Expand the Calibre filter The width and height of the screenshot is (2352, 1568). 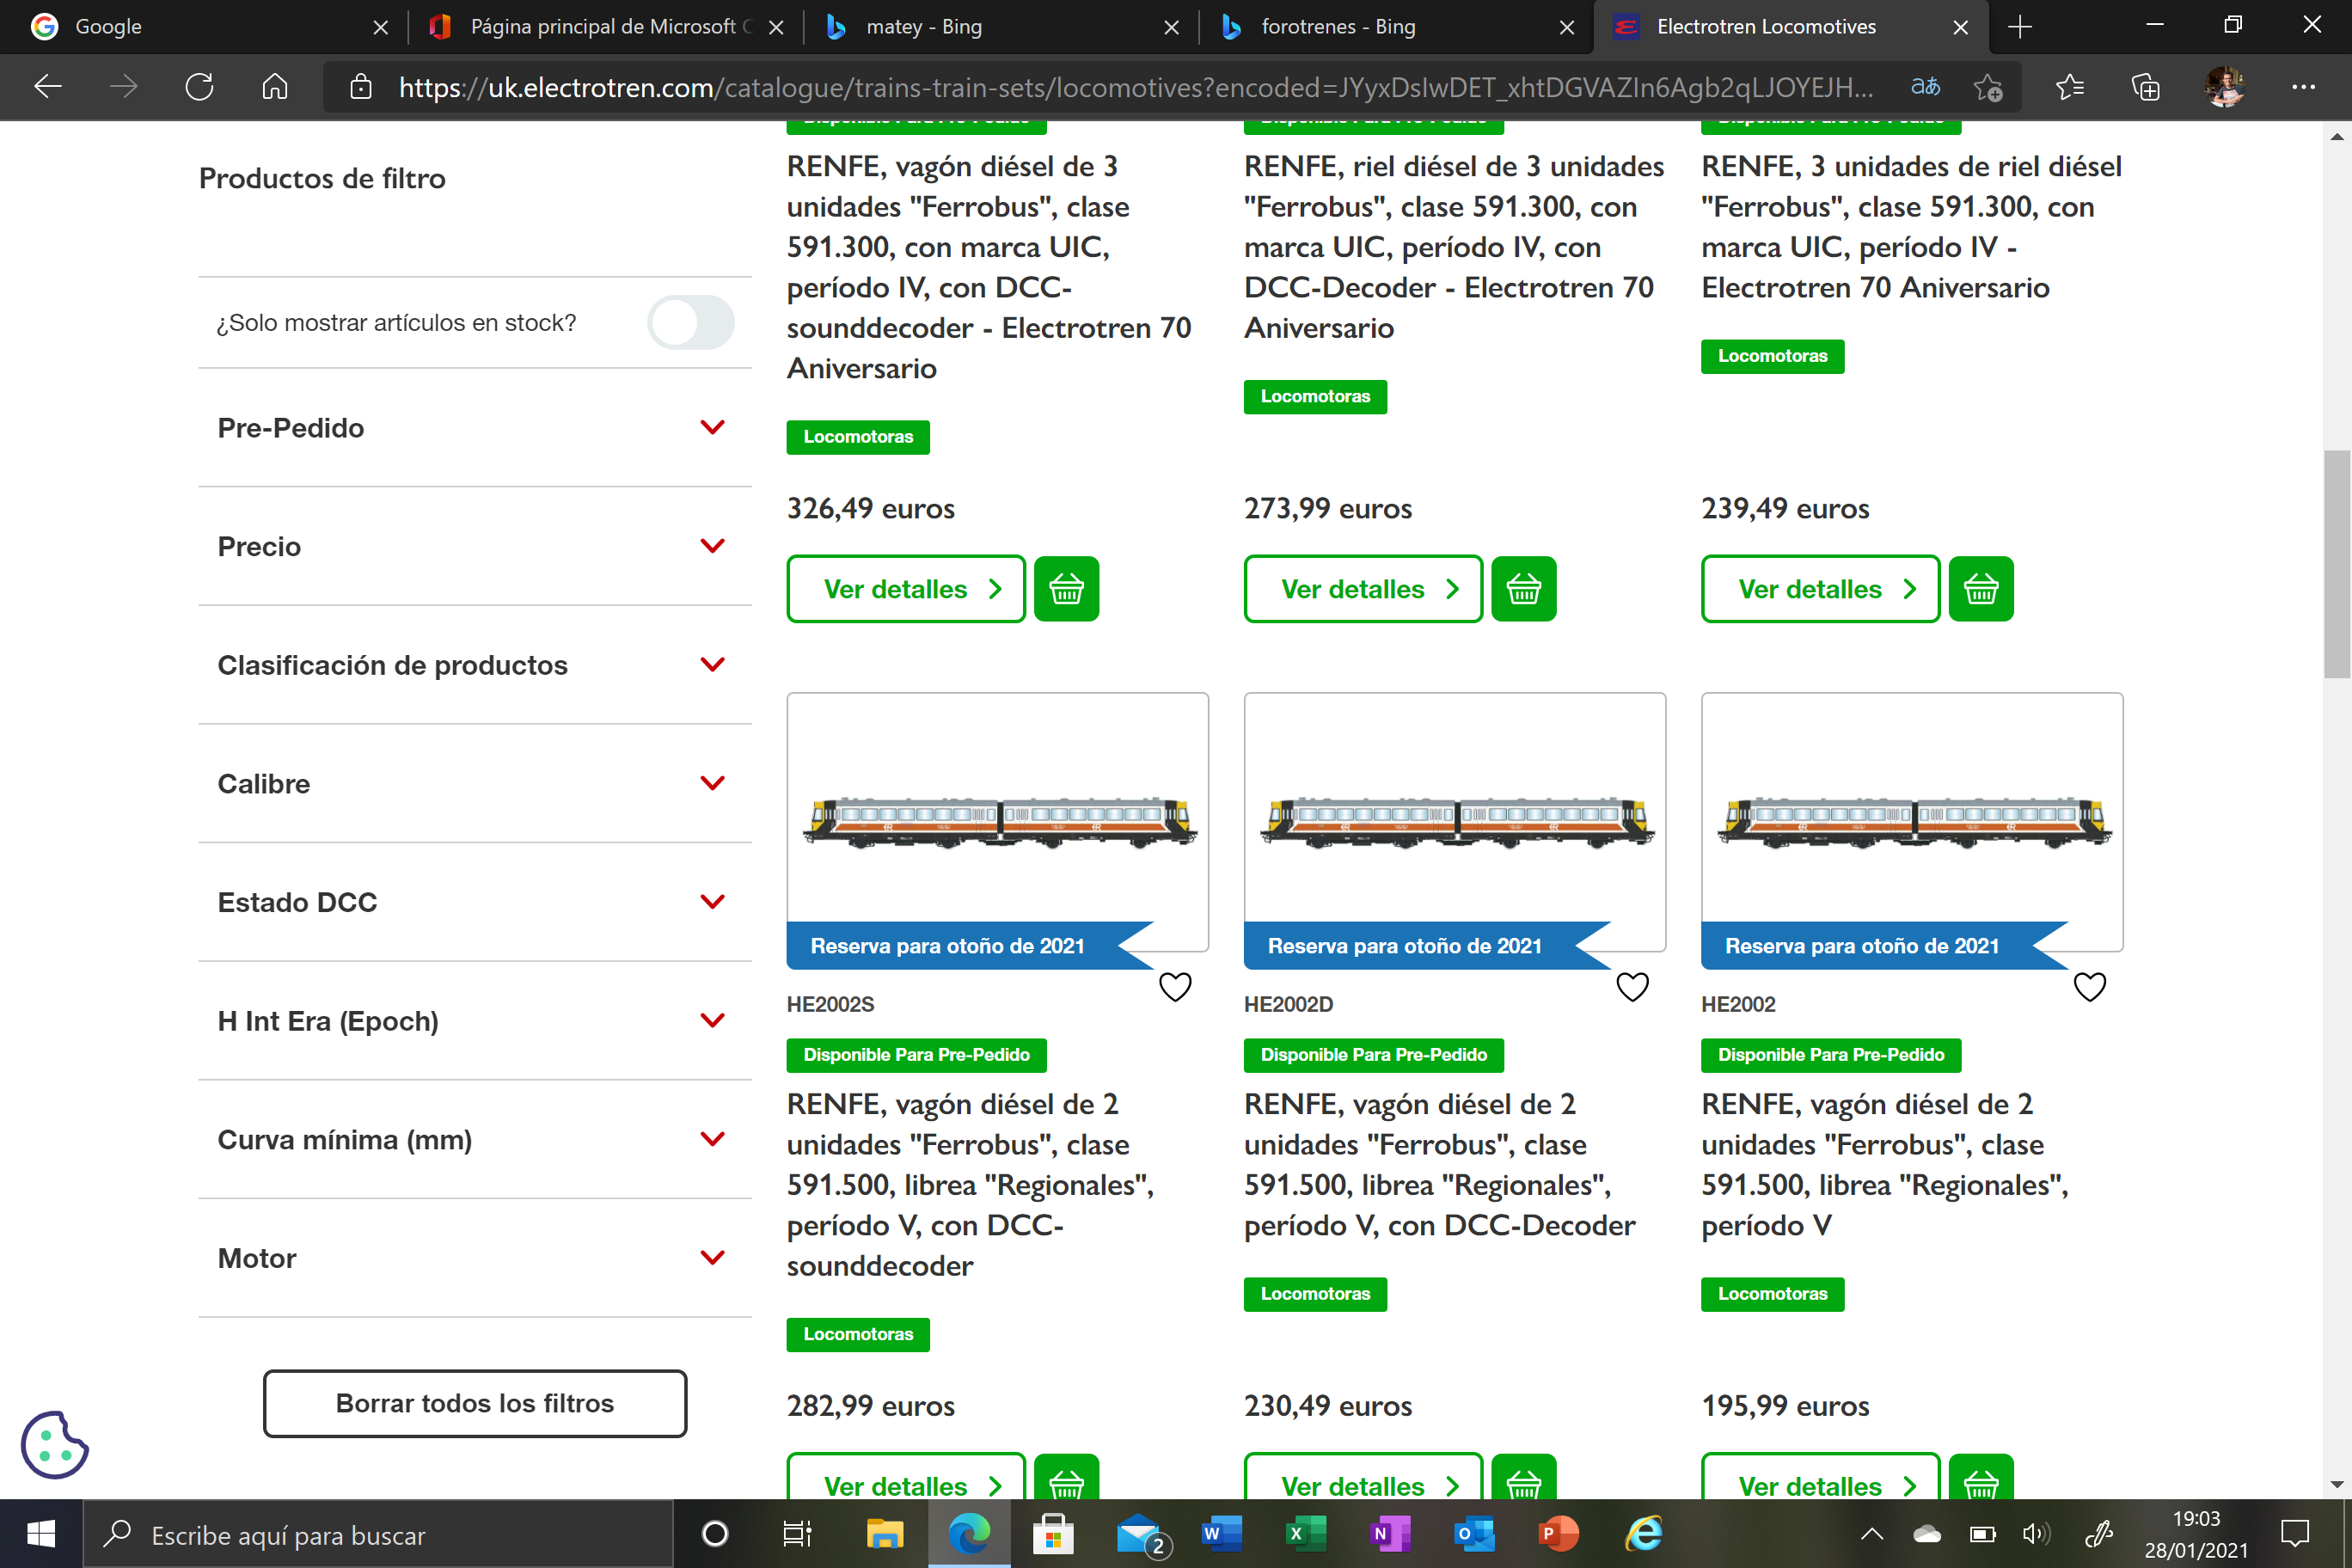coord(475,784)
